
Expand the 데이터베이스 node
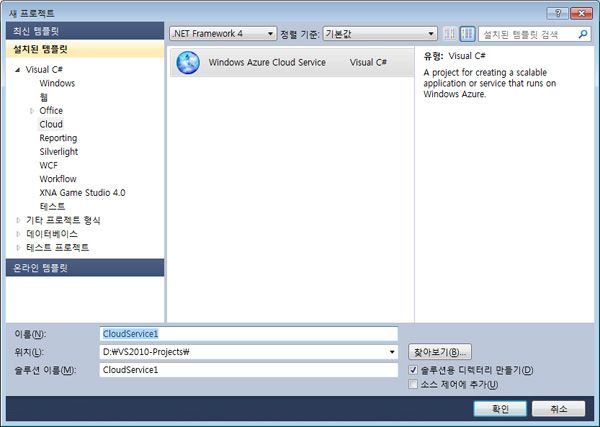point(18,234)
